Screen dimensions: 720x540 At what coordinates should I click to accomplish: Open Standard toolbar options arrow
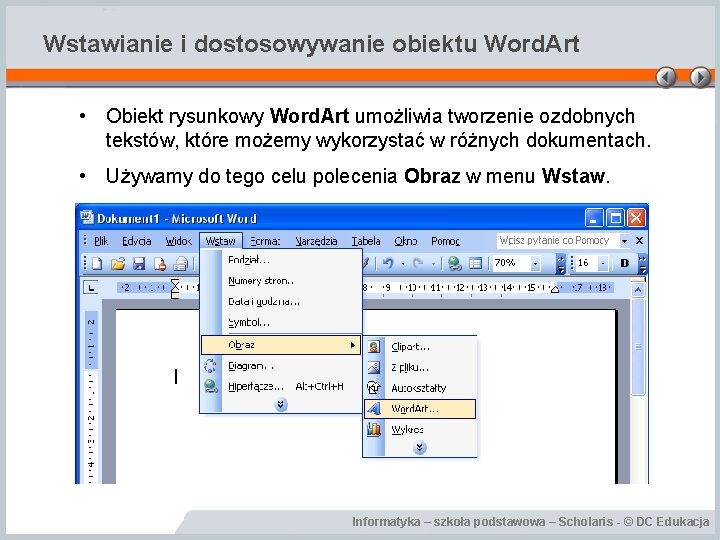tap(561, 264)
